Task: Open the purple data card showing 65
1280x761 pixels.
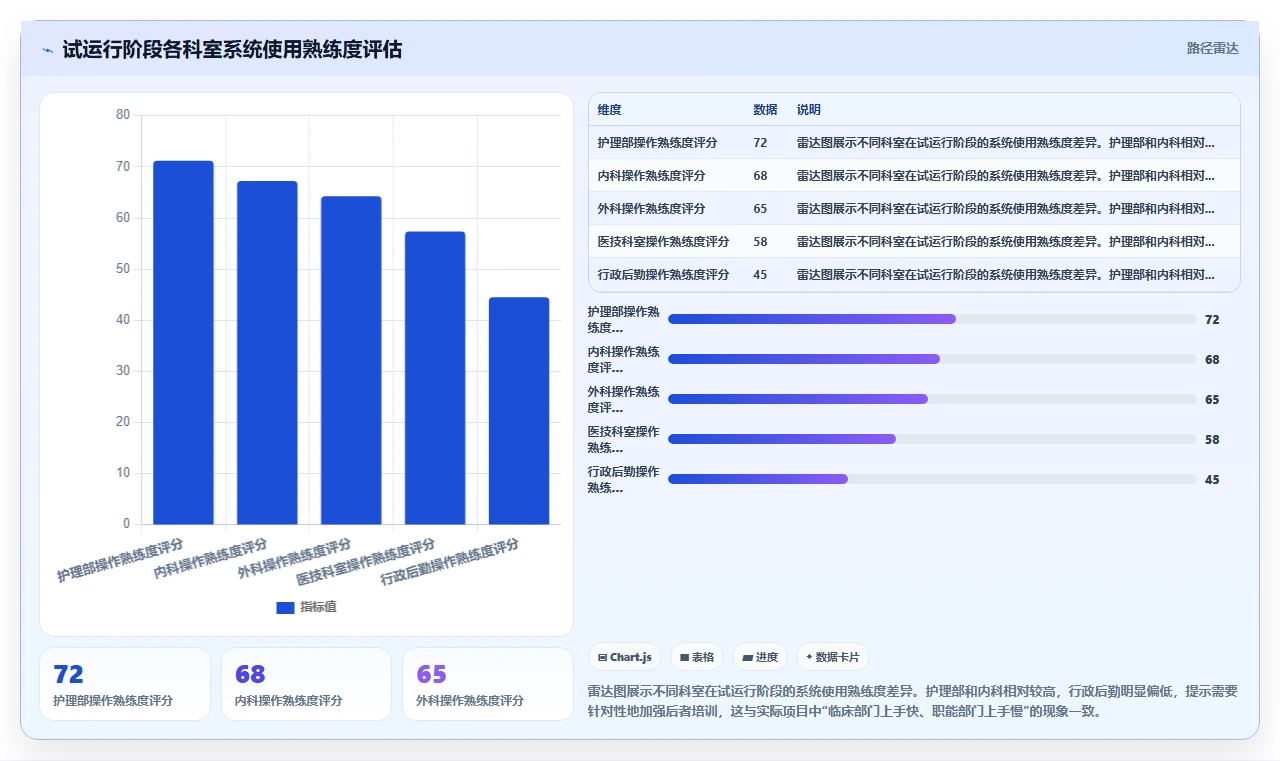Action: [488, 684]
